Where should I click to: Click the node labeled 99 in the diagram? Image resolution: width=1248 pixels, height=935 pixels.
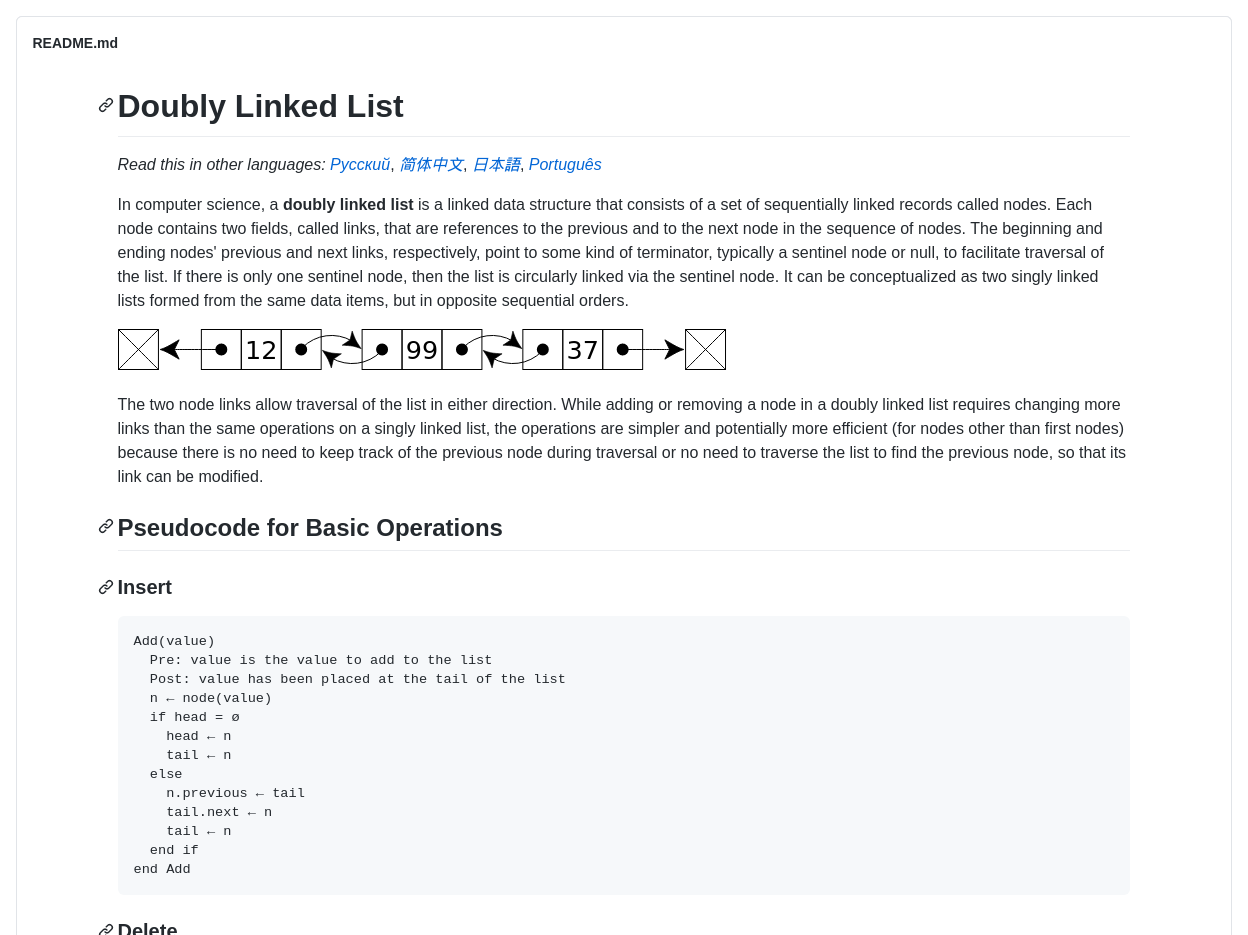point(422,350)
